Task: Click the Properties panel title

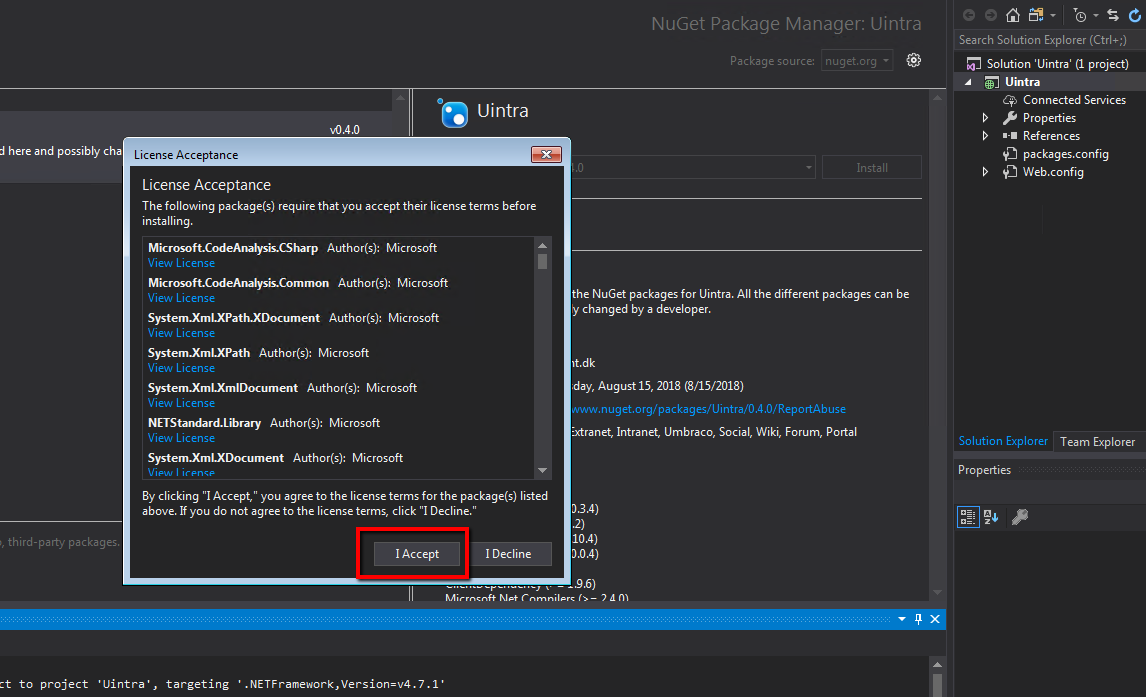Action: [984, 470]
